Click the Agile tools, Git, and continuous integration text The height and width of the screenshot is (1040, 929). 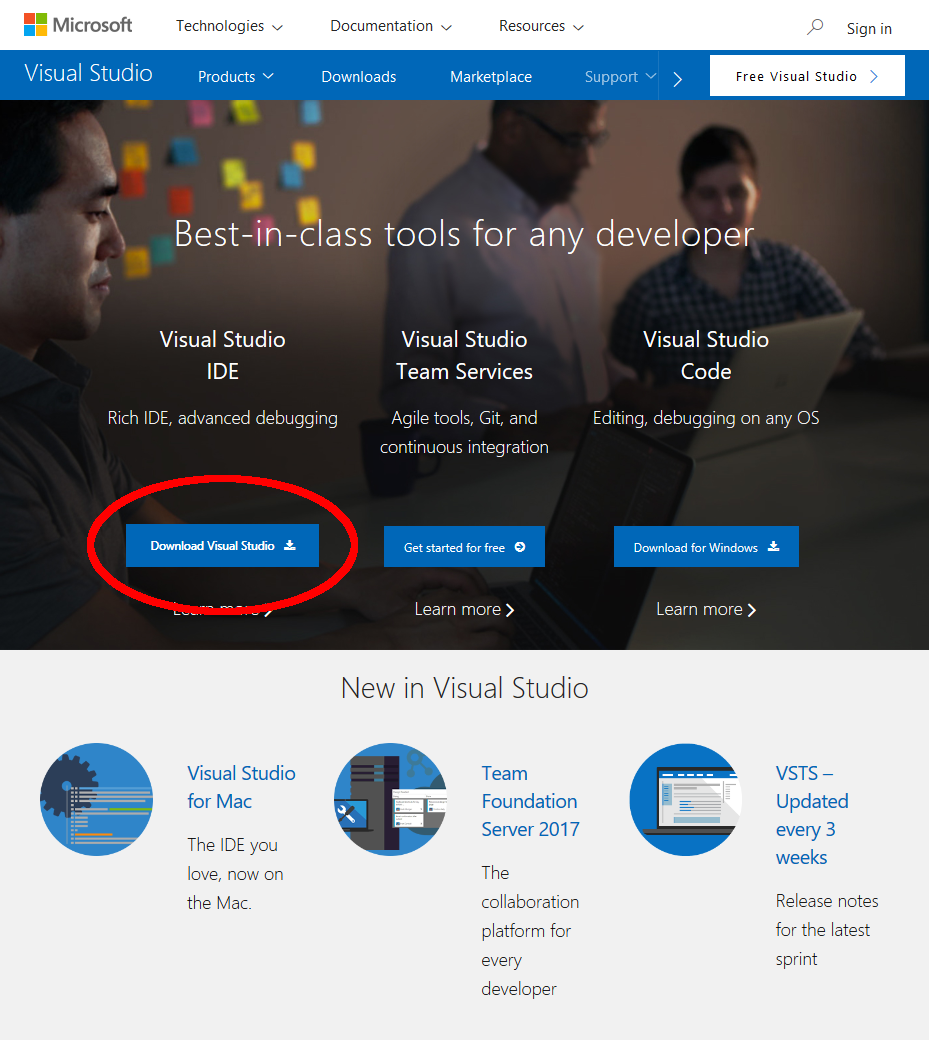(x=464, y=432)
